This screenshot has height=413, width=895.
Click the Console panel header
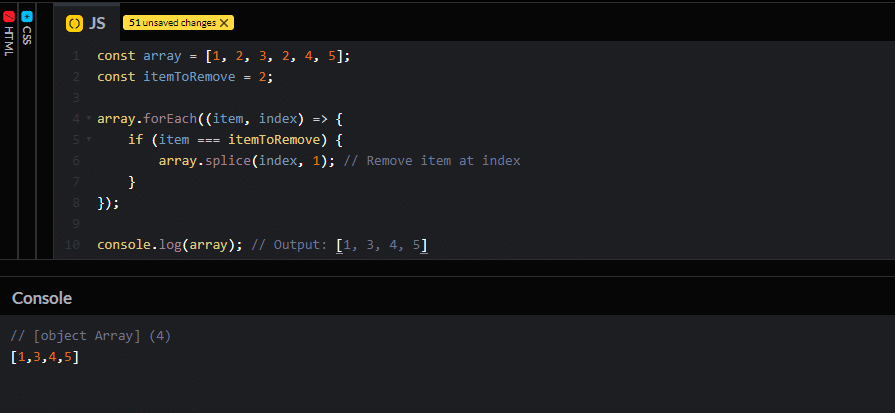(x=42, y=298)
